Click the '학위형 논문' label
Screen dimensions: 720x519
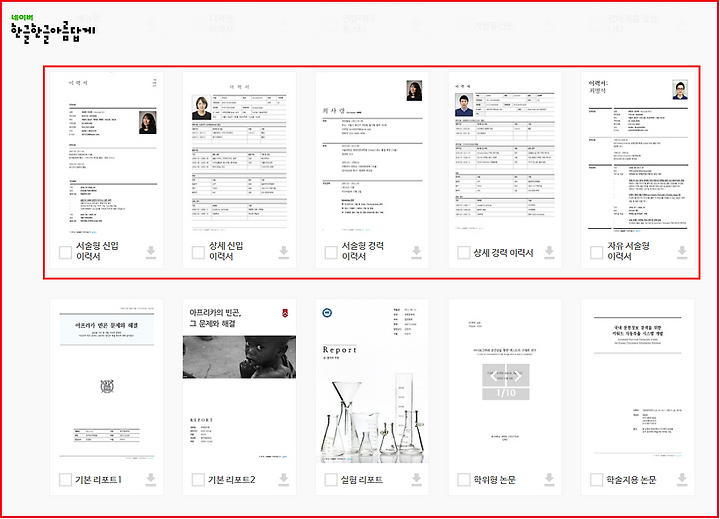click(x=495, y=480)
